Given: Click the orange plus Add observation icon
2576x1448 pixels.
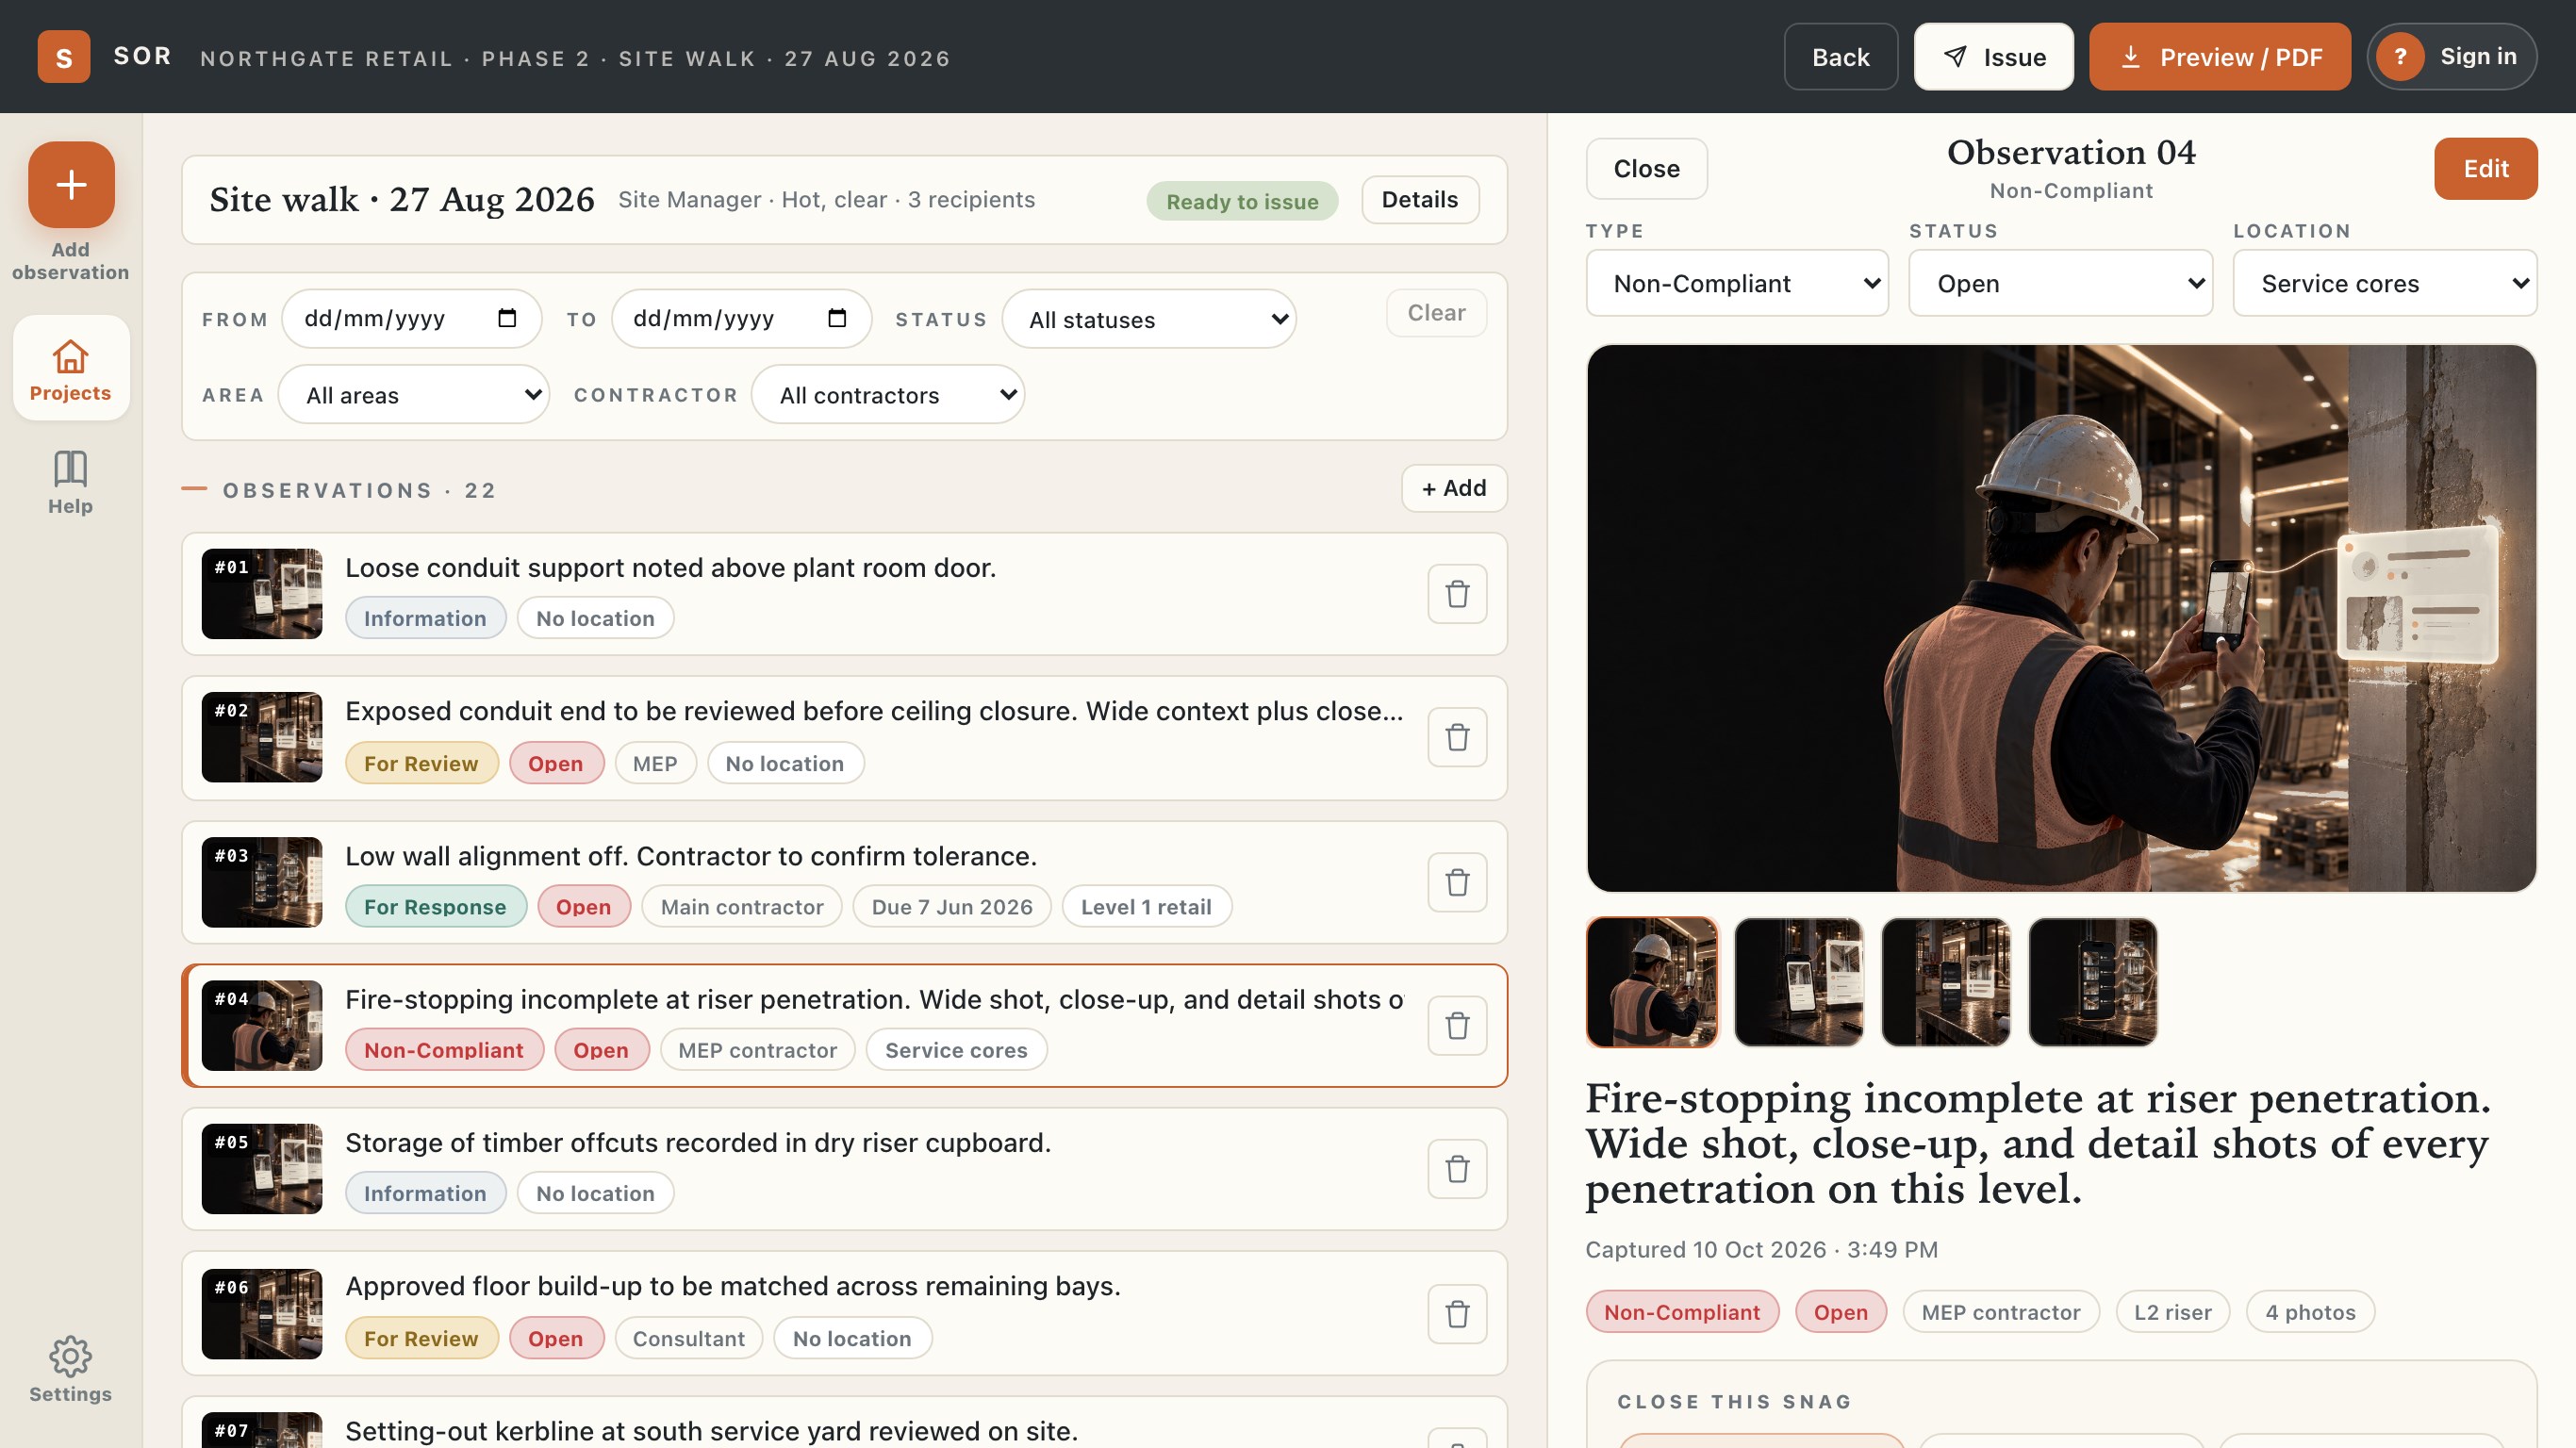Looking at the screenshot, I should 71,185.
